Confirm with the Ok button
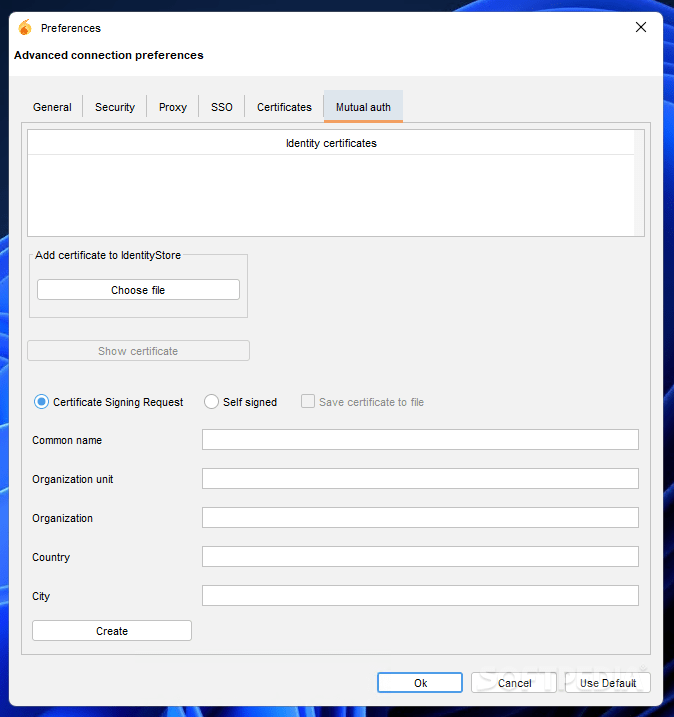This screenshot has height=717, width=674. [x=420, y=683]
